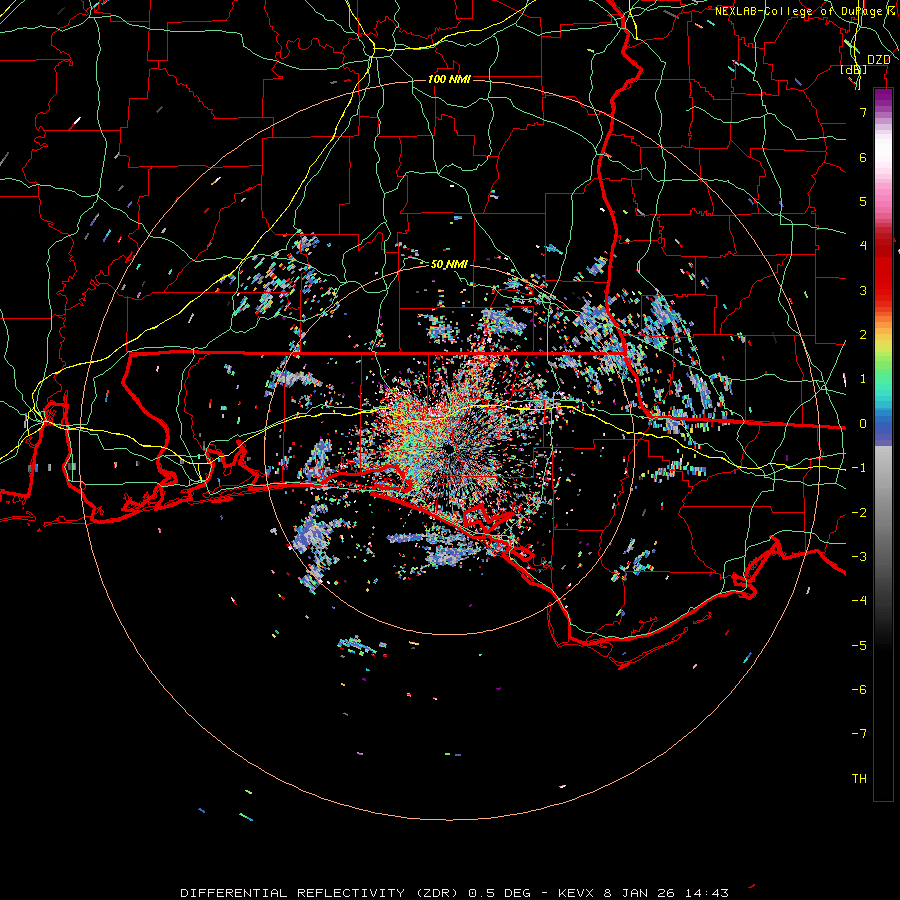Click the "14:43" timestamp in the caption

pyautogui.click(x=707, y=893)
